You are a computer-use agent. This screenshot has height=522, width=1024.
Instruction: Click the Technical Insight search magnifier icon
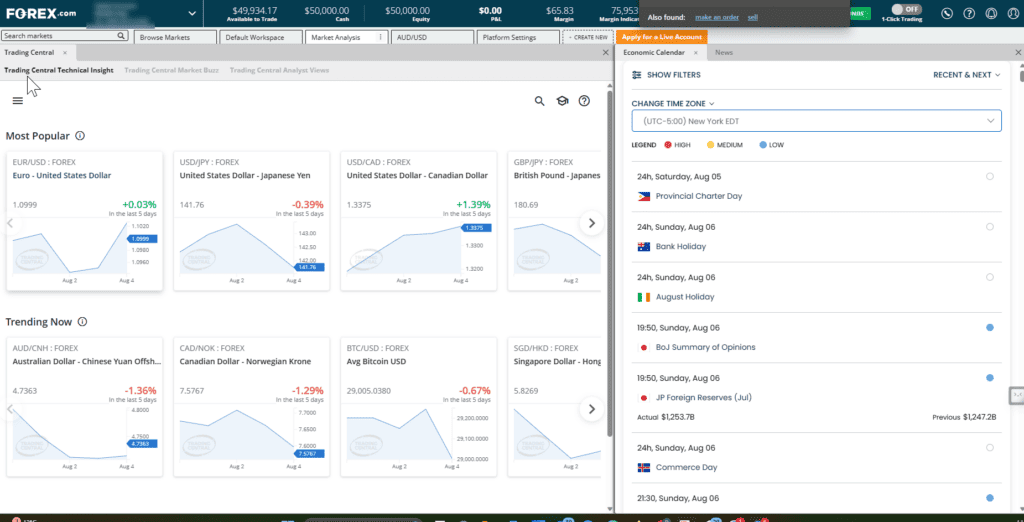(x=539, y=101)
